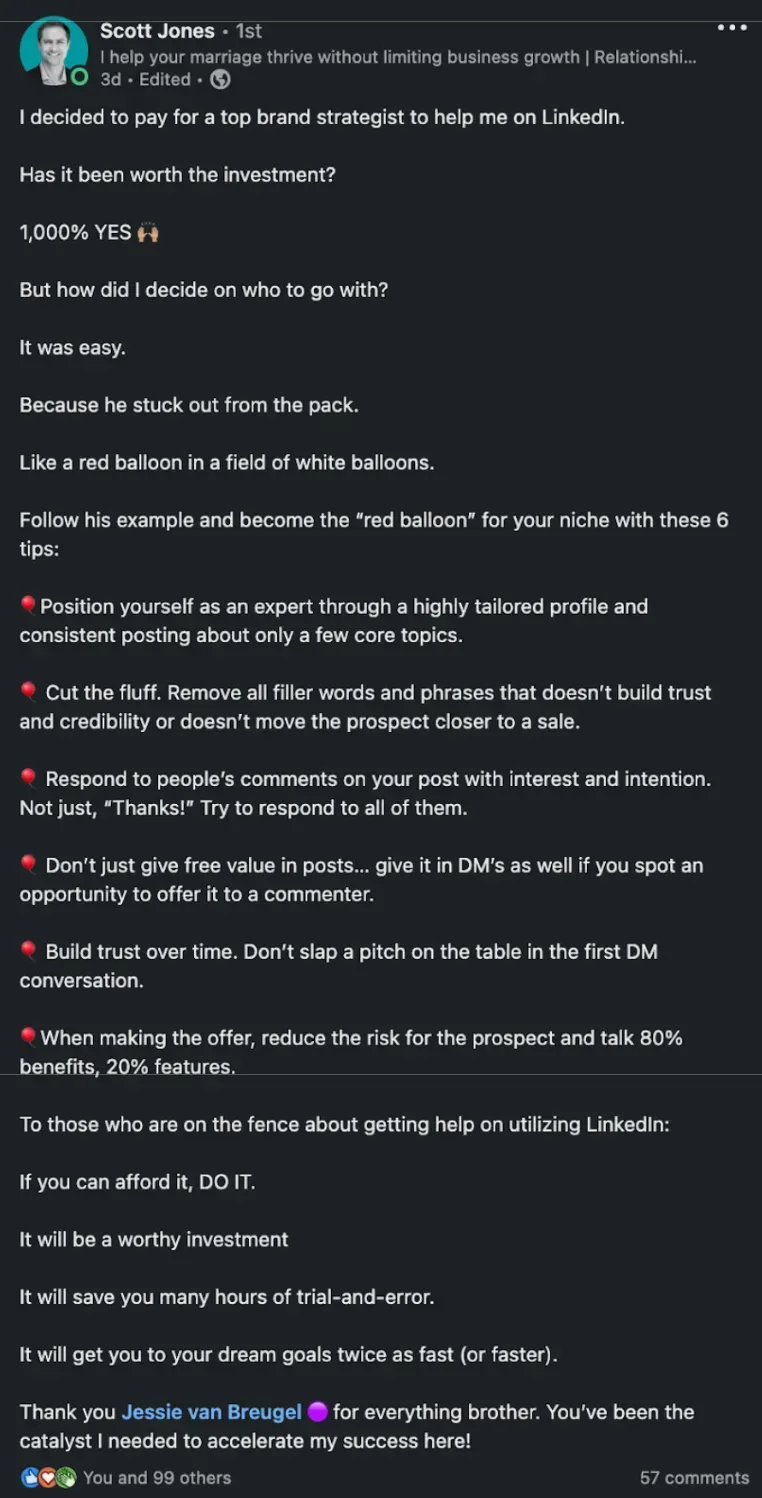Click the red balloon before 'Position yourself as an expert'
Image resolution: width=762 pixels, height=1498 pixels.
(29, 605)
